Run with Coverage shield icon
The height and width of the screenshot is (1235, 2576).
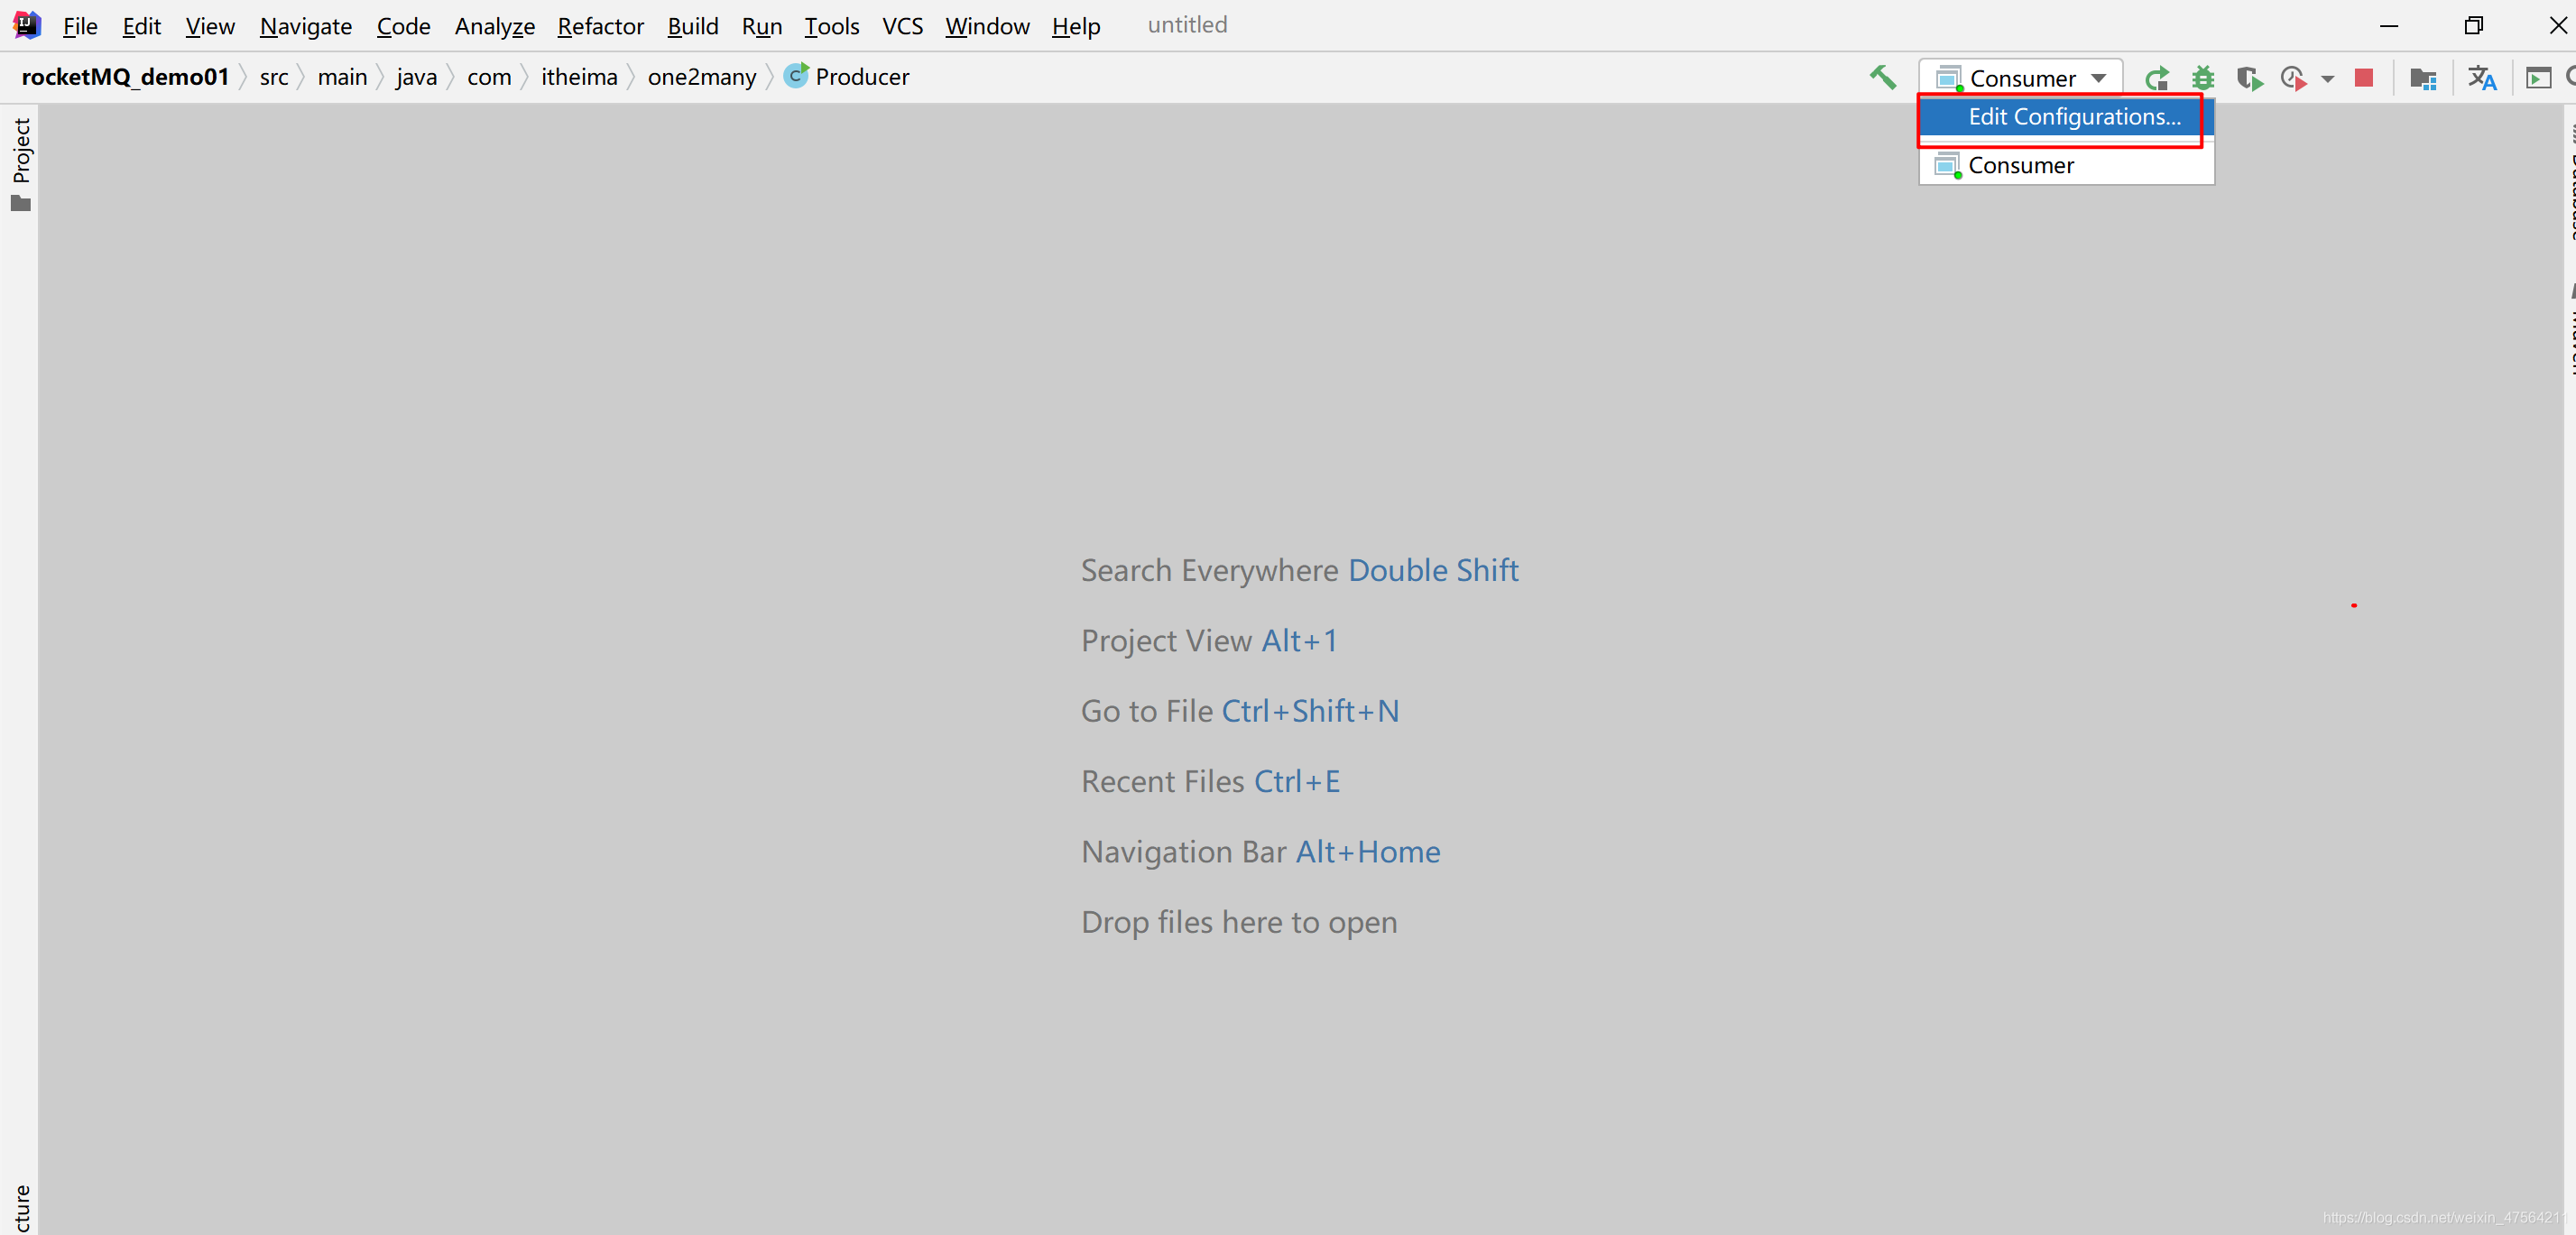[x=2249, y=78]
